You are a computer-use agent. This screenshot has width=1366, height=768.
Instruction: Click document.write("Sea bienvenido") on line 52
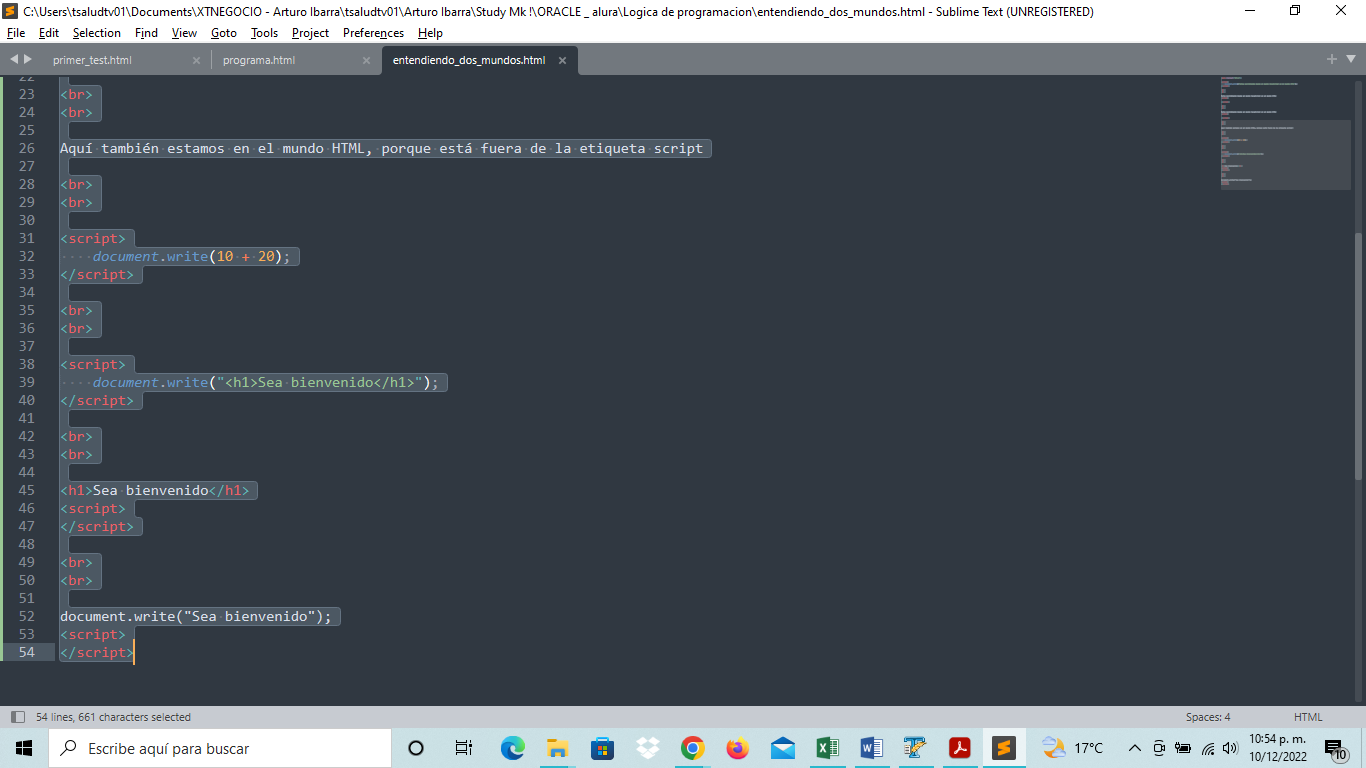(196, 616)
